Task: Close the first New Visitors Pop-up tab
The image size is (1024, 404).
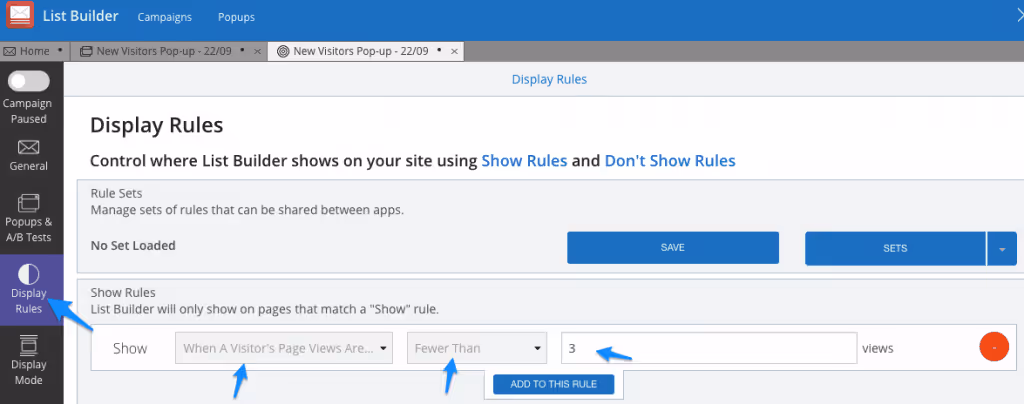Action: (257, 52)
